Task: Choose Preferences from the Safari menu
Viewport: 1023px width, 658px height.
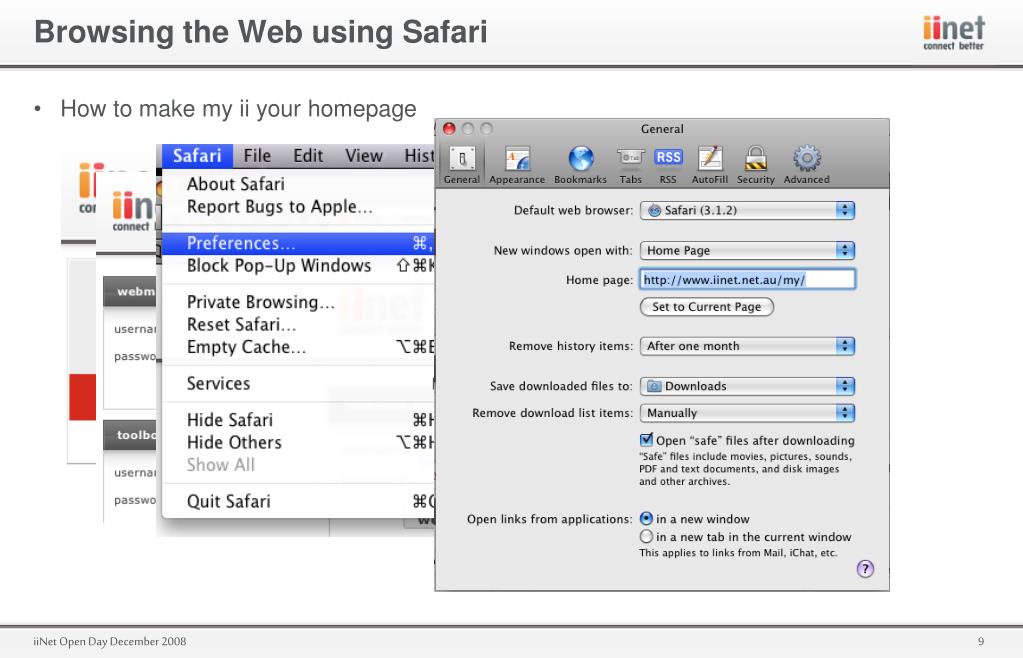Action: [x=298, y=243]
